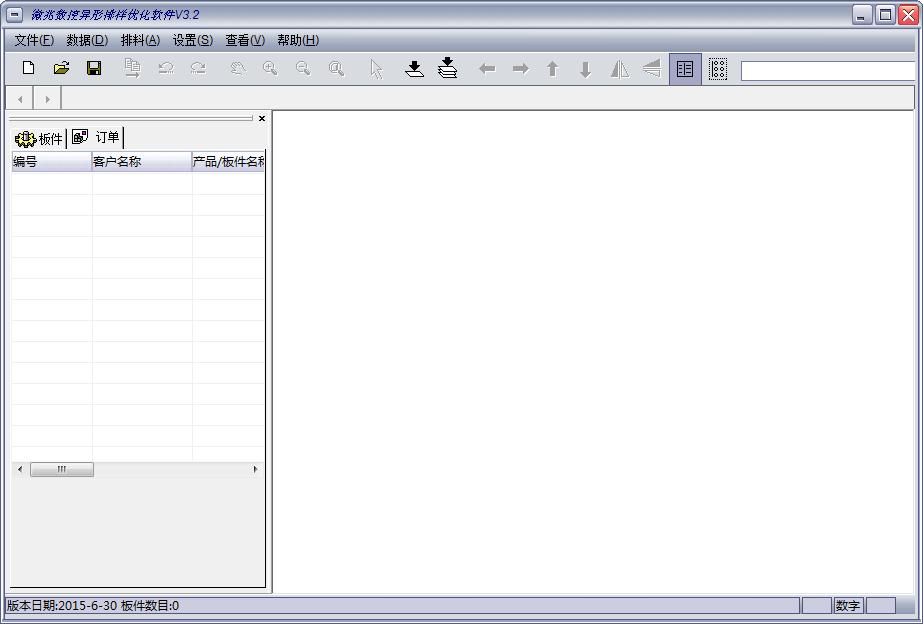Image resolution: width=923 pixels, height=624 pixels.
Task: Switch to the 板件 tab
Action: 40,138
